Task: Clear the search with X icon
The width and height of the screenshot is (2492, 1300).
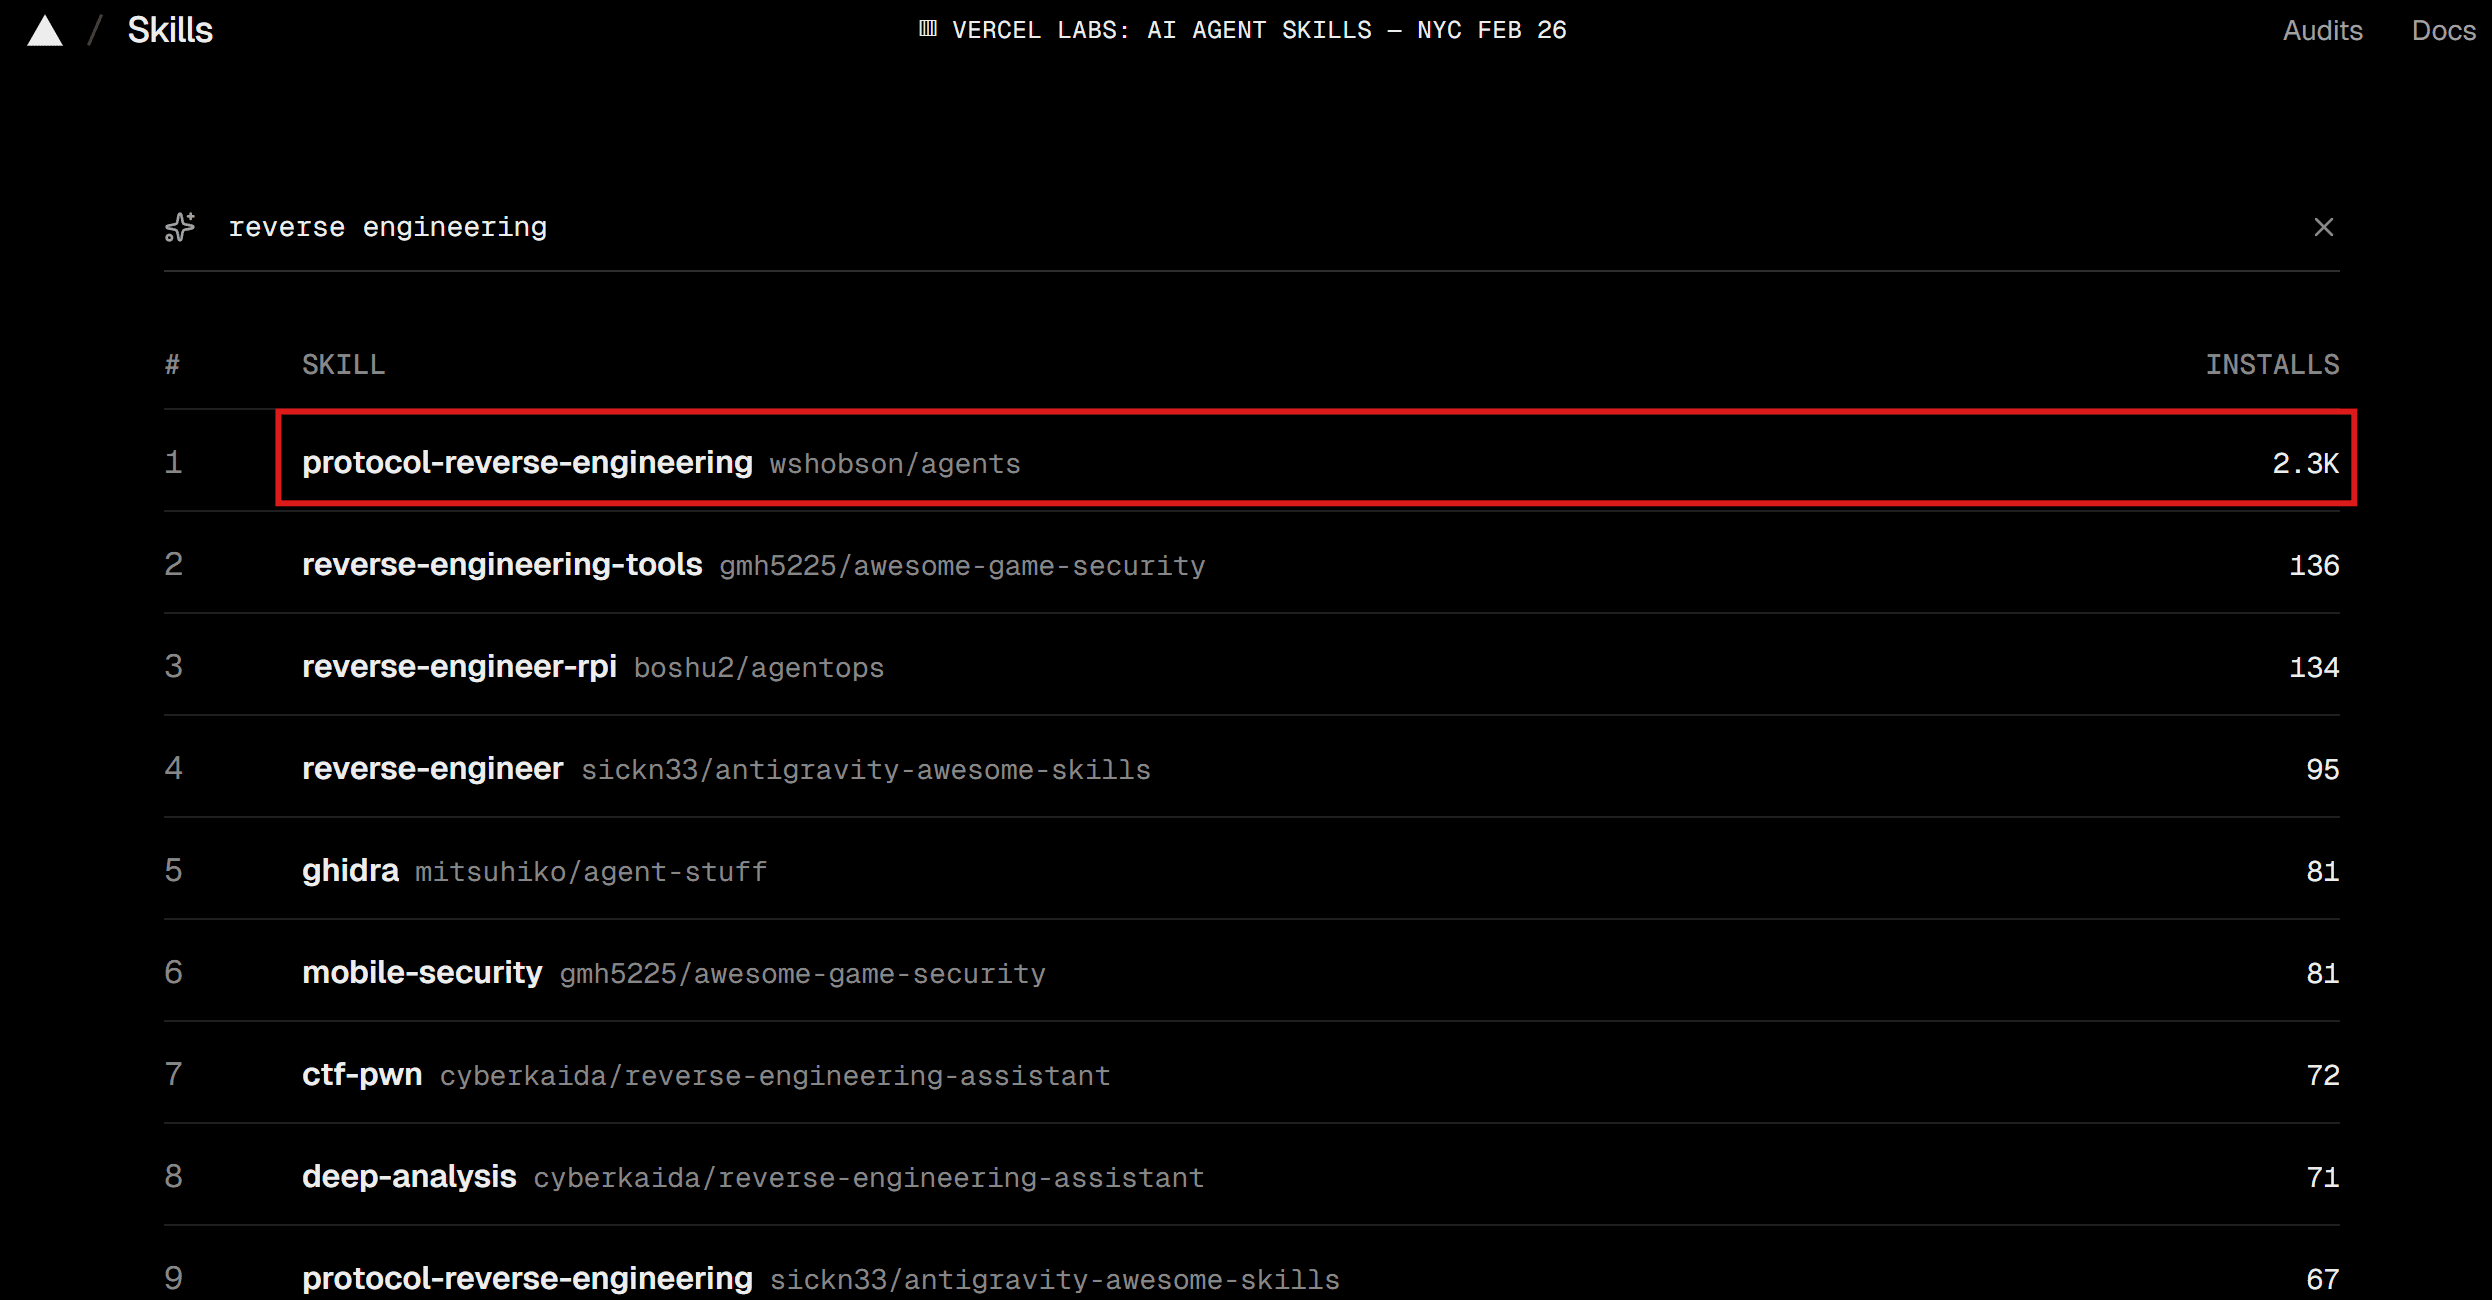Action: [2323, 227]
